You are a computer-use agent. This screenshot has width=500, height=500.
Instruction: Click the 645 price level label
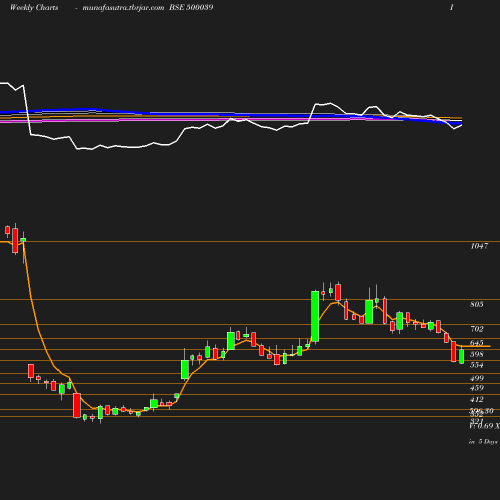[477, 343]
